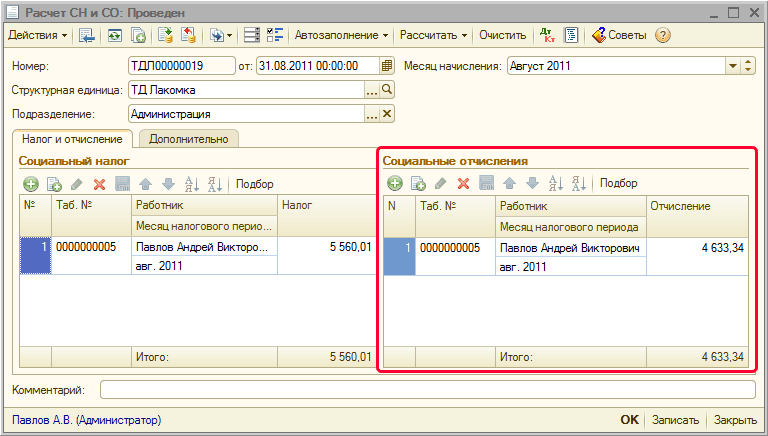Select the Налог и отчисление tab

tap(72, 139)
